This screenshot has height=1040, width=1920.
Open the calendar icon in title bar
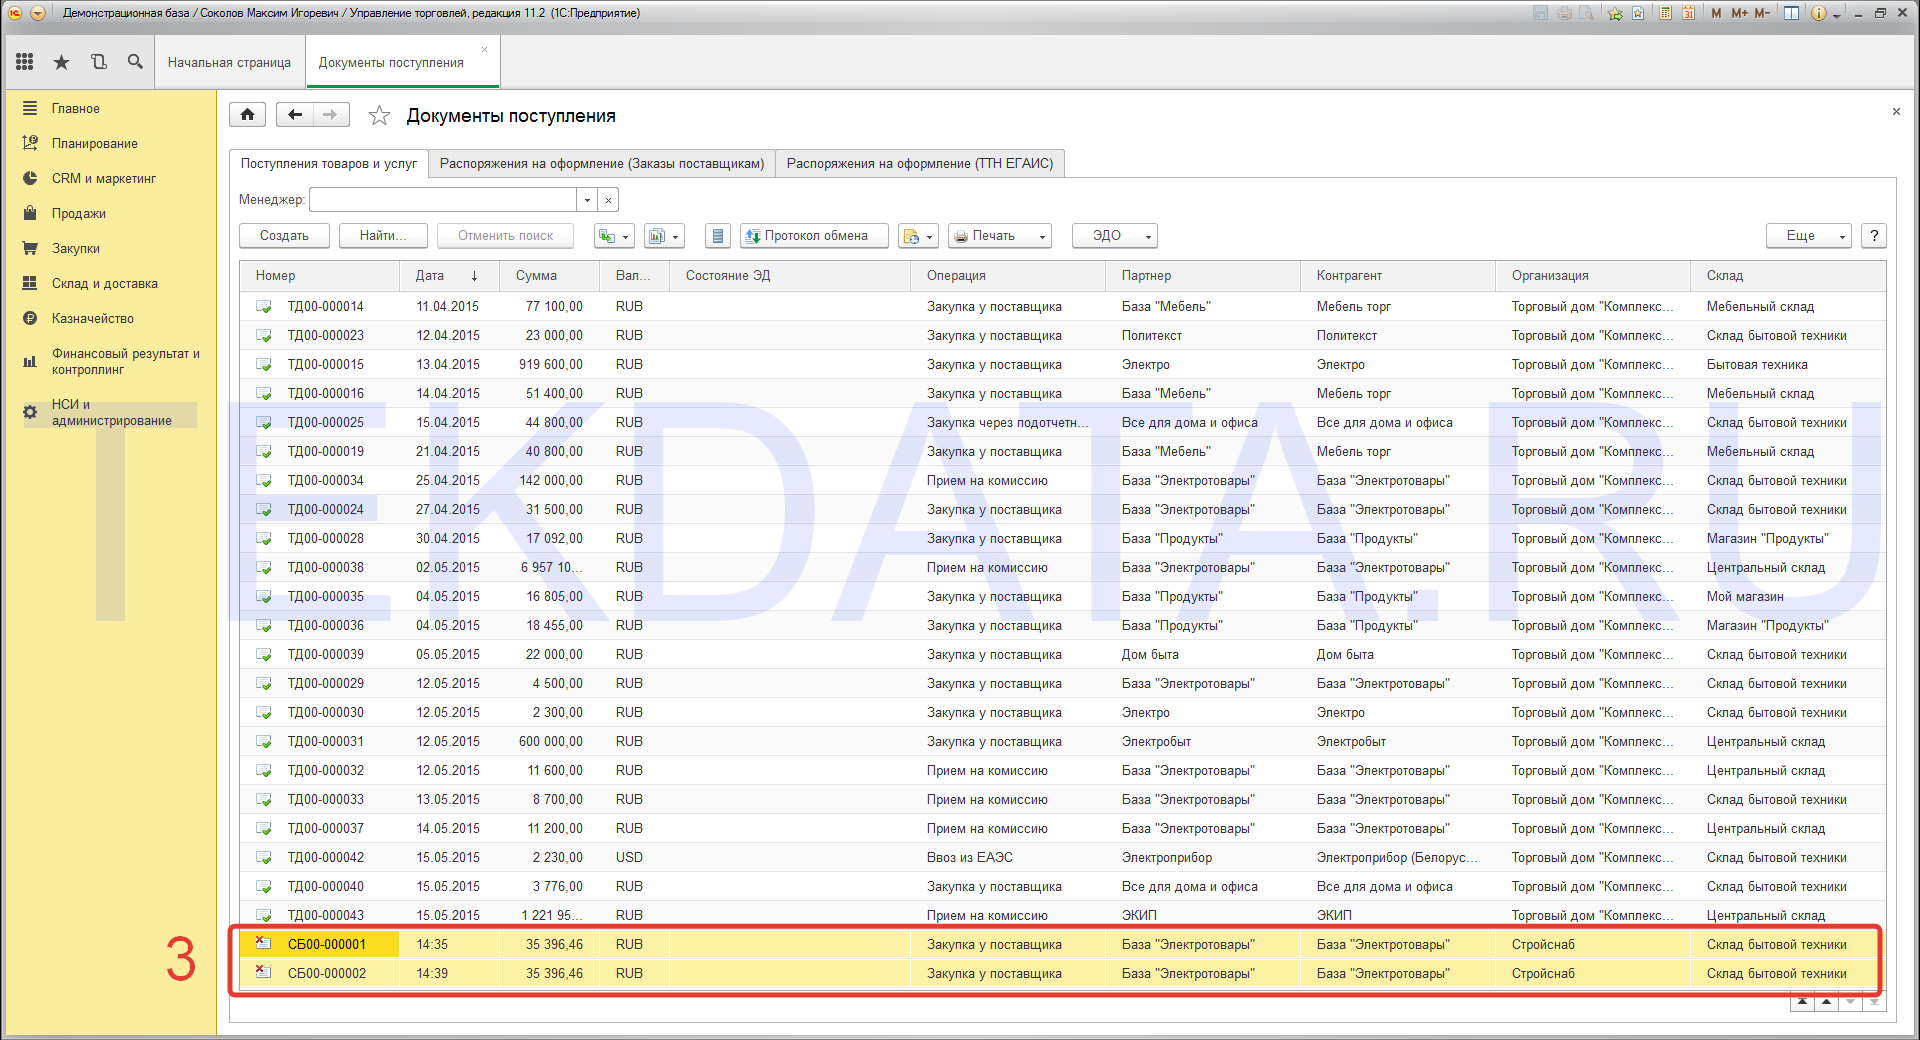[1688, 13]
